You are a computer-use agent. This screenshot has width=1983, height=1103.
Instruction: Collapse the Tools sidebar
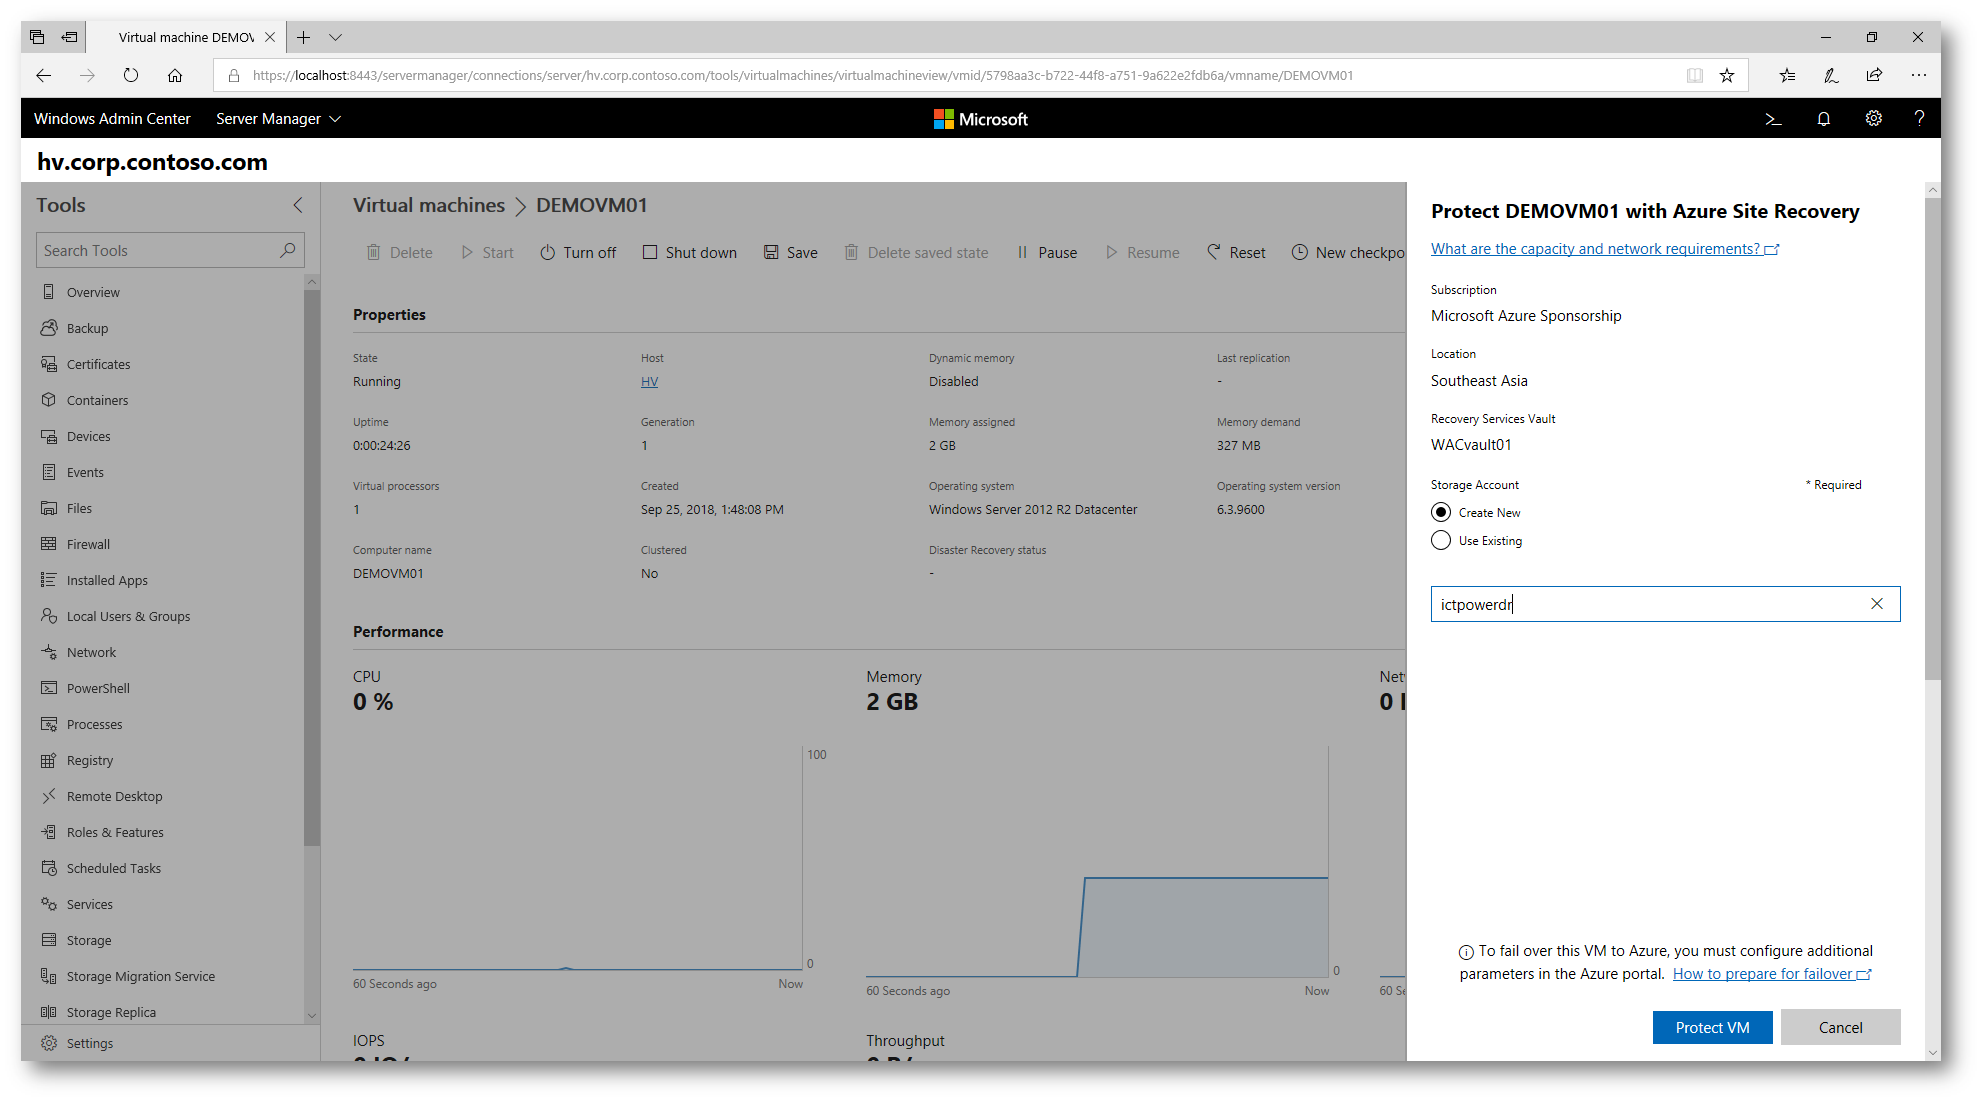pos(297,205)
